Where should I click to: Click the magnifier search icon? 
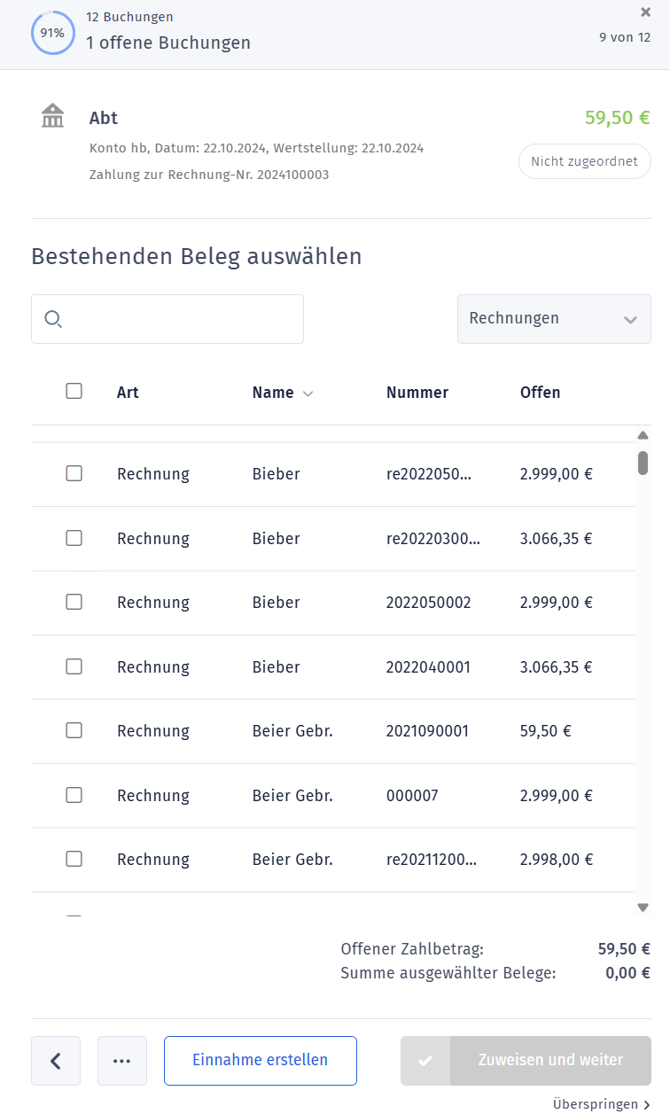[53, 319]
